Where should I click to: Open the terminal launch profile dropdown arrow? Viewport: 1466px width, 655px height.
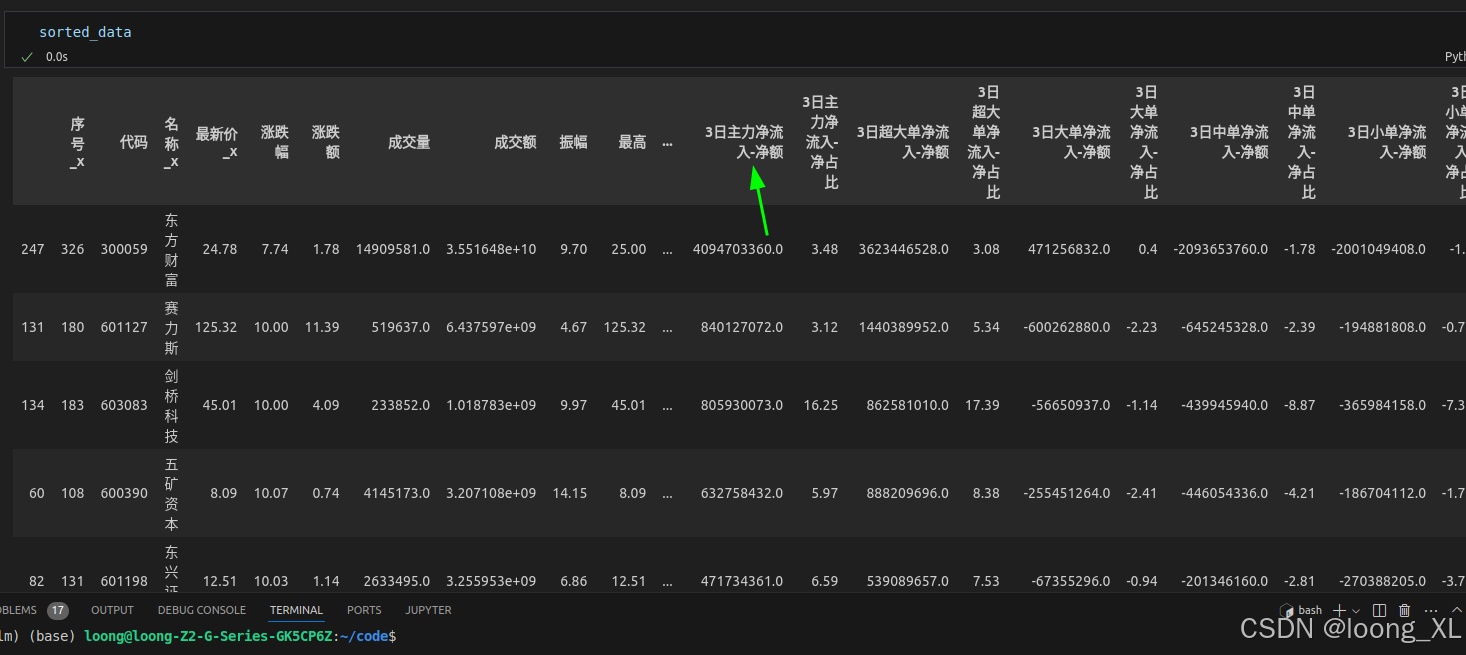1355,610
